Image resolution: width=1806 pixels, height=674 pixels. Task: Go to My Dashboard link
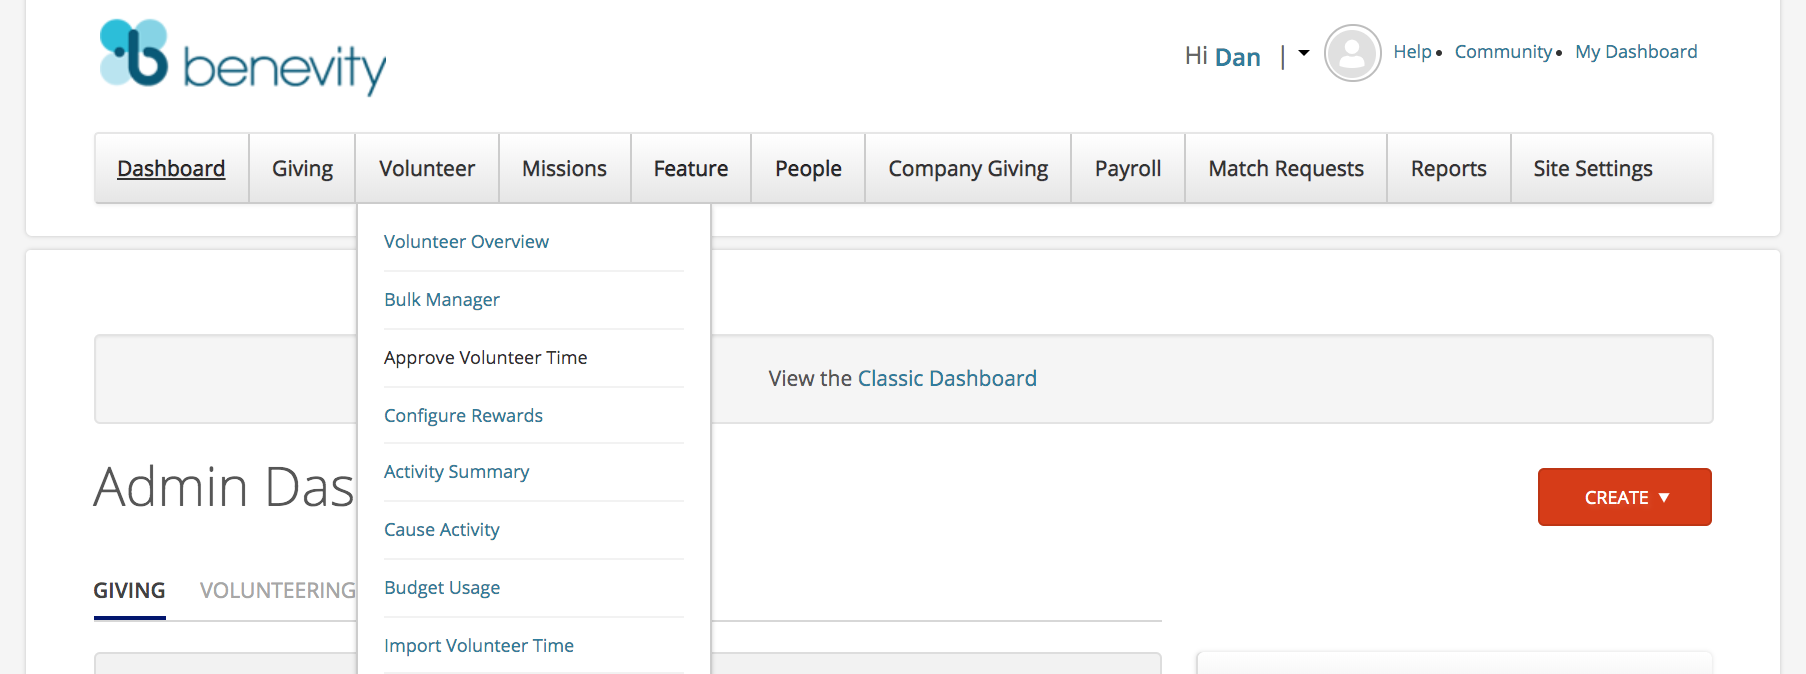(1636, 52)
